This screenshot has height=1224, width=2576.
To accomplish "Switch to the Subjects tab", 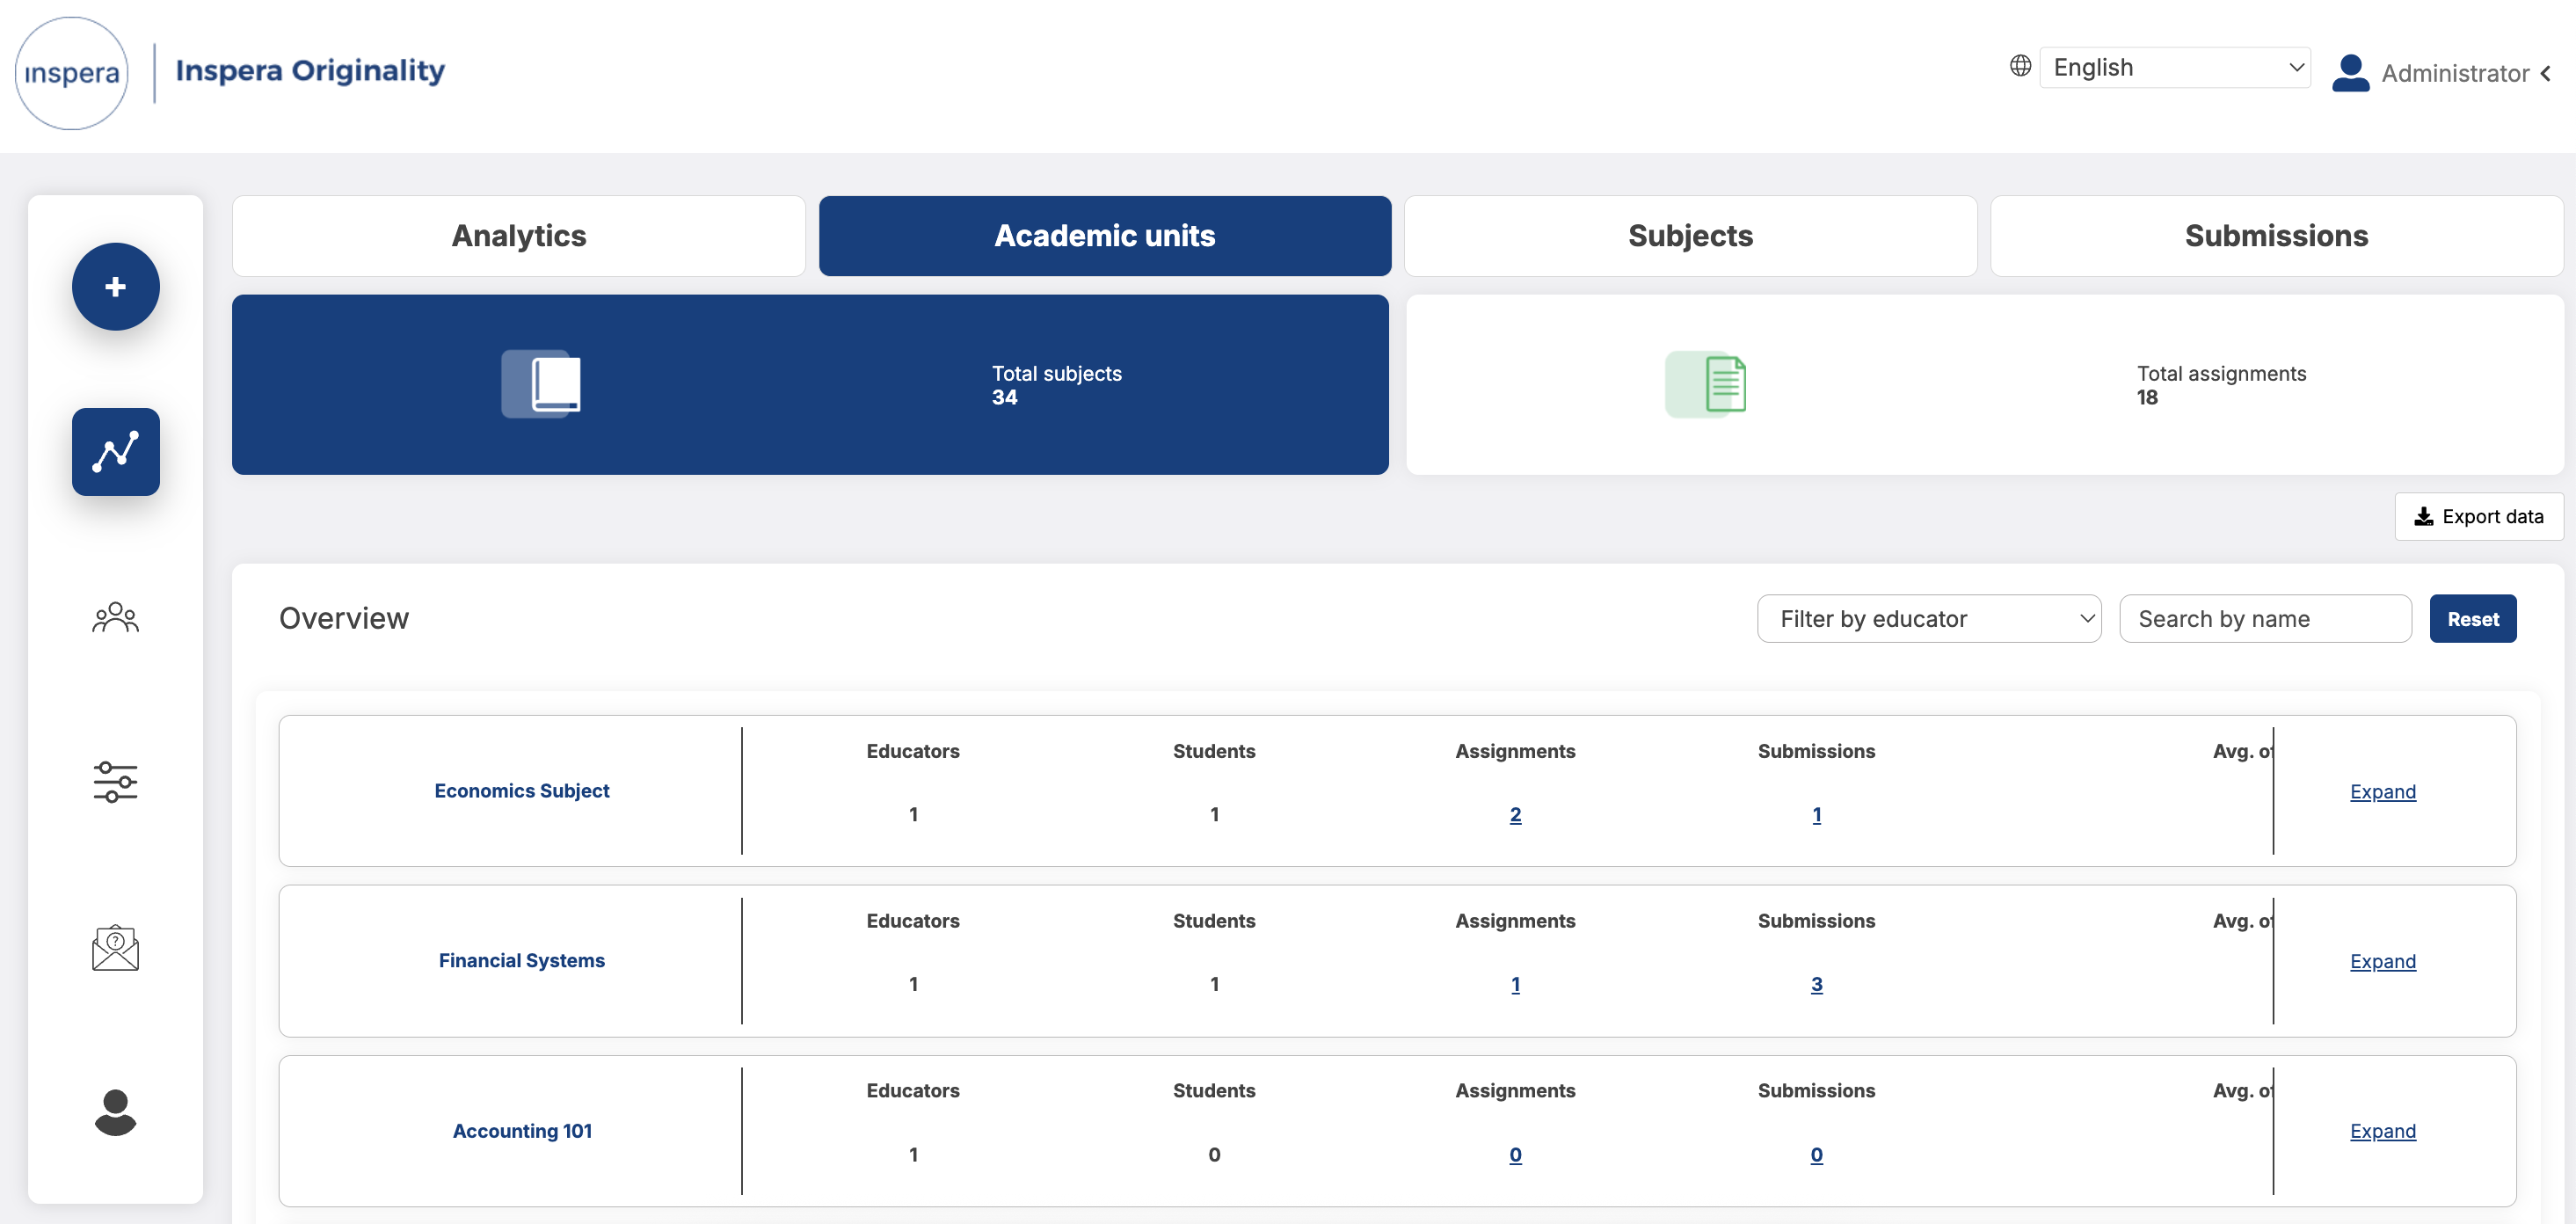I will click(x=1691, y=236).
